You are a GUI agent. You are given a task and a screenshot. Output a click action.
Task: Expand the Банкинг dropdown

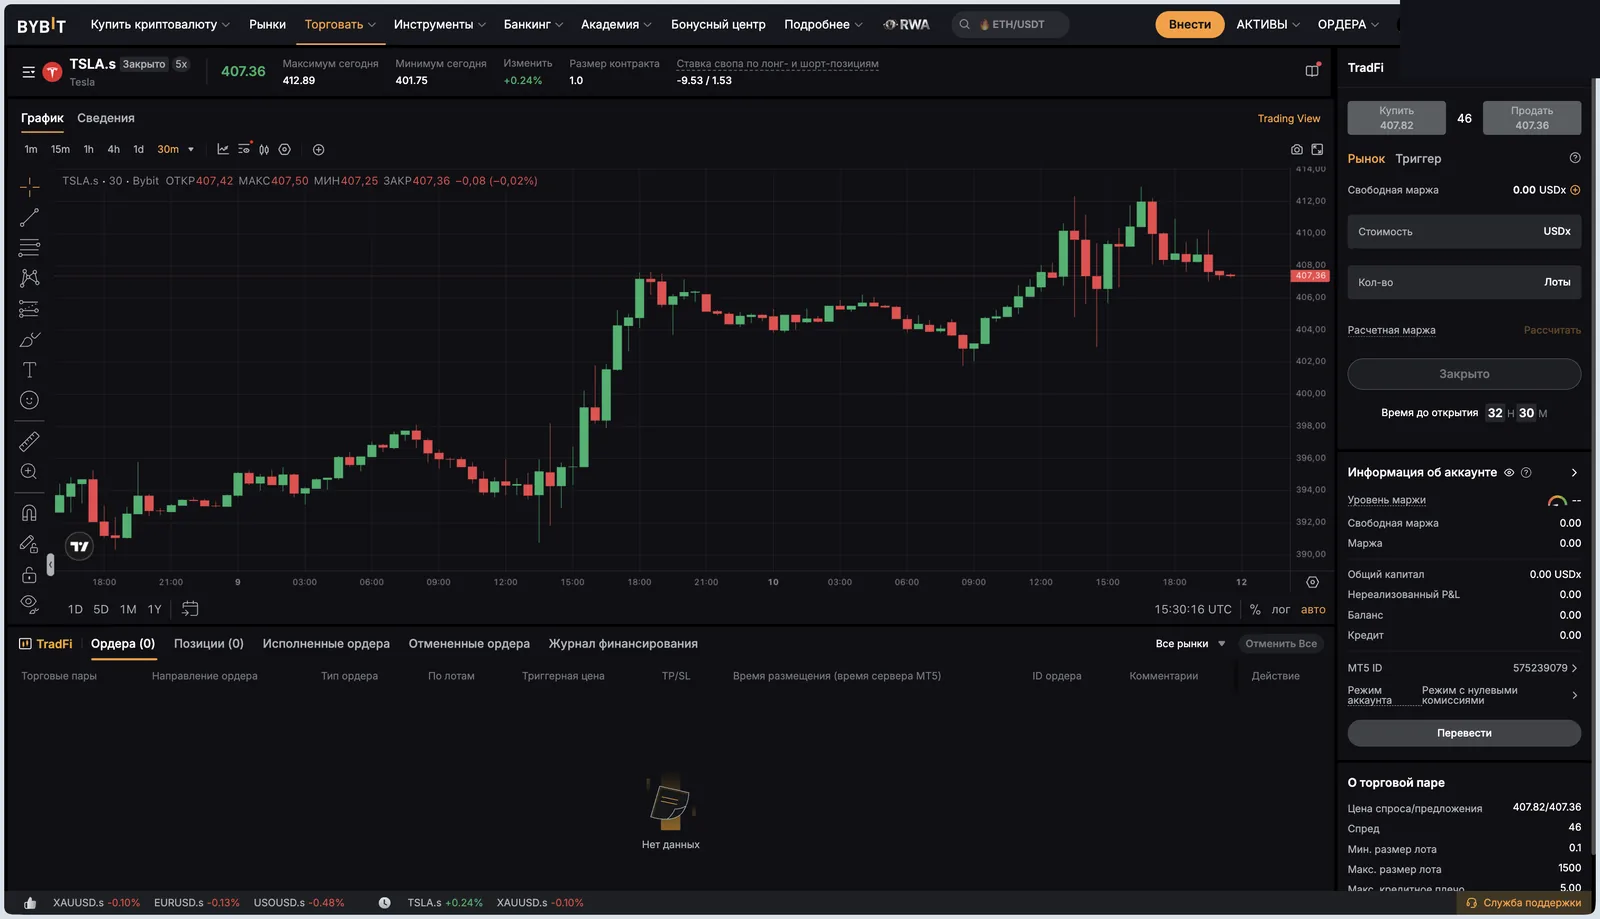534,24
